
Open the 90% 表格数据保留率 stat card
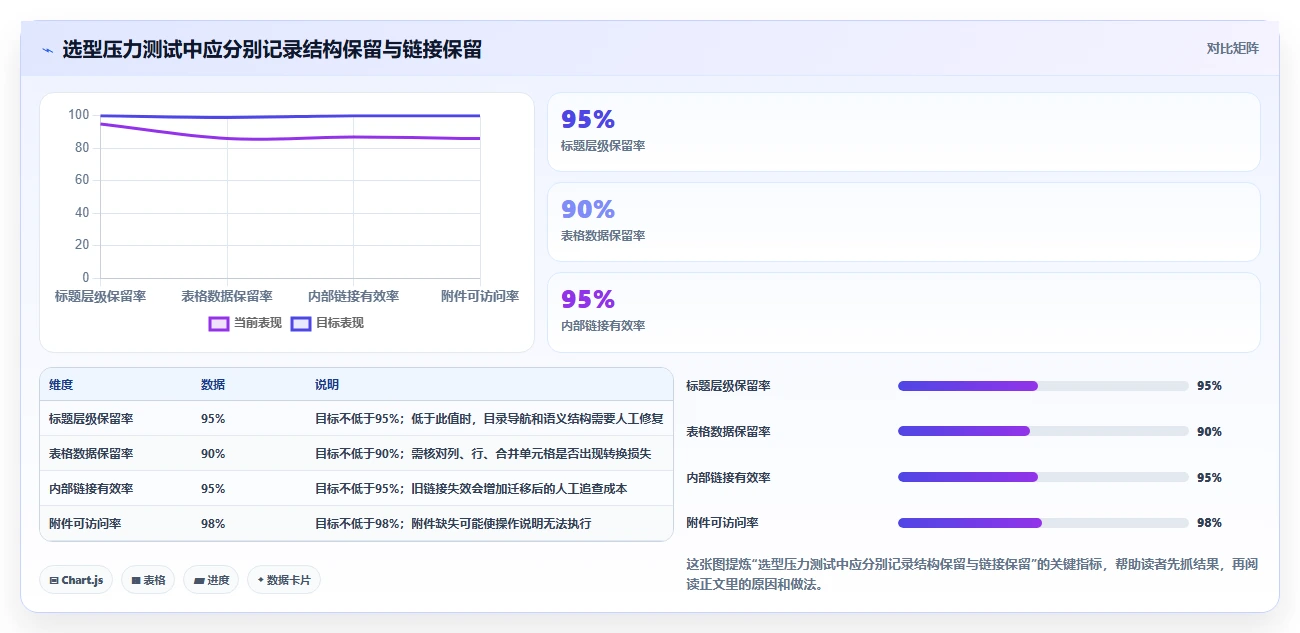coord(903,222)
